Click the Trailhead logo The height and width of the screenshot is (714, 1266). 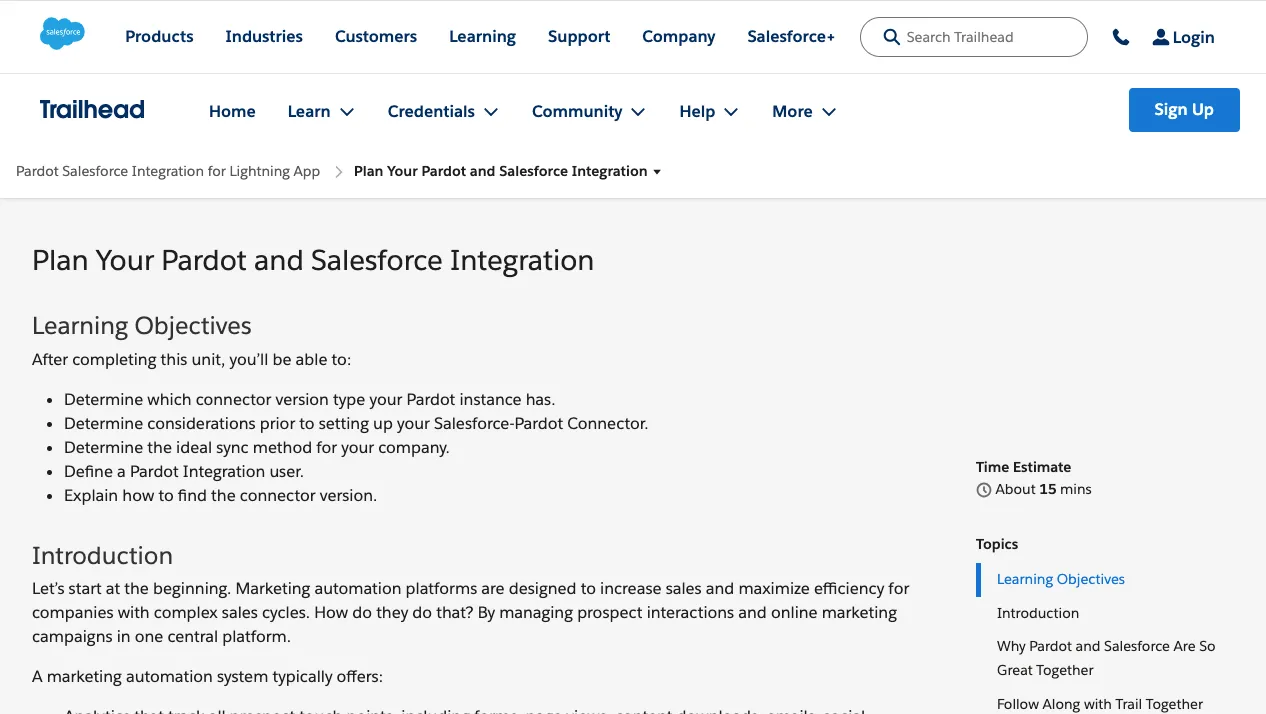click(x=92, y=110)
